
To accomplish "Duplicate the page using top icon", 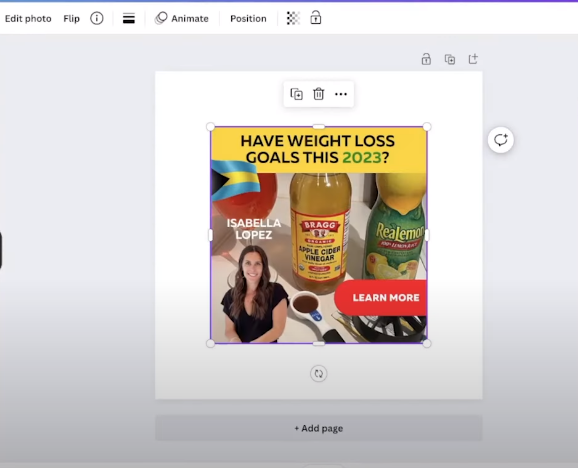I will pos(450,59).
